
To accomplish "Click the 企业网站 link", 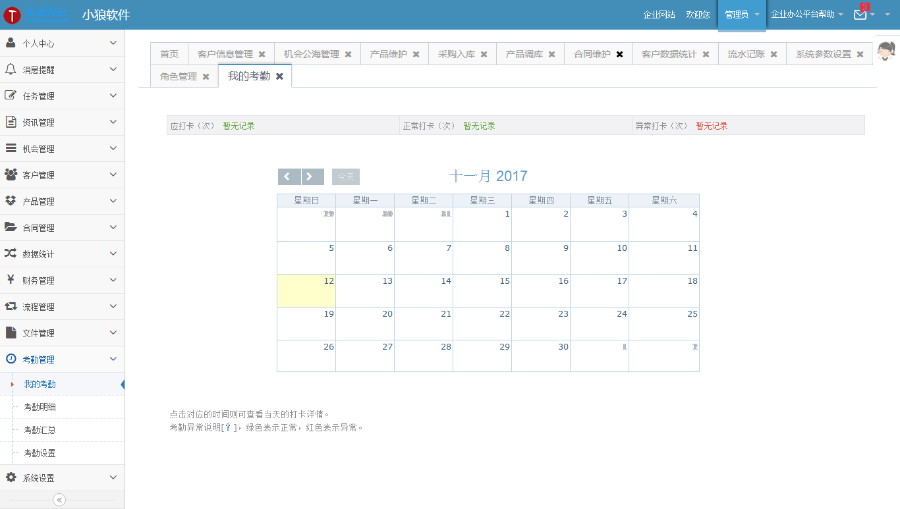I will (x=659, y=15).
